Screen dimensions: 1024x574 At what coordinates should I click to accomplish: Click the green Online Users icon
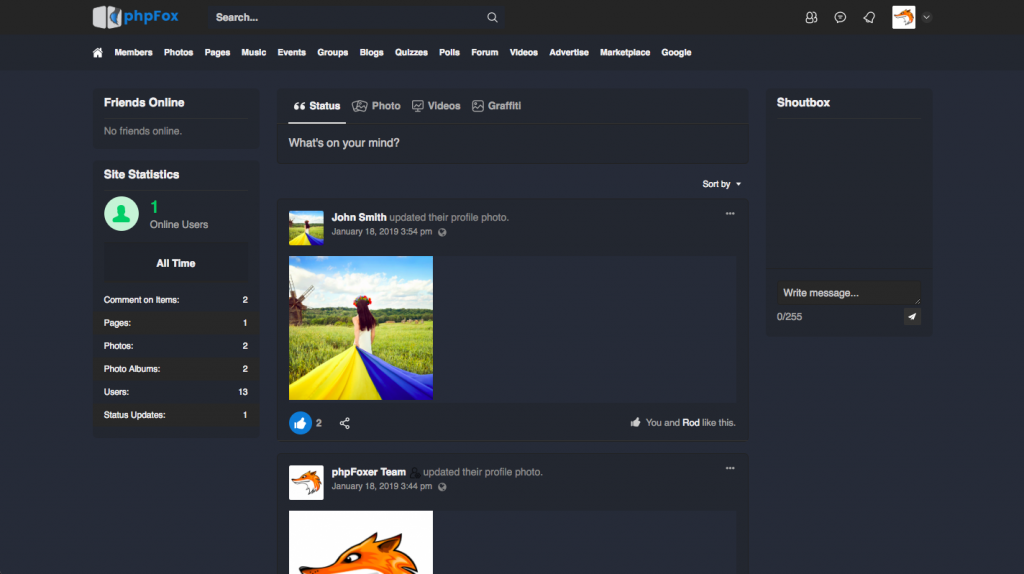[121, 214]
